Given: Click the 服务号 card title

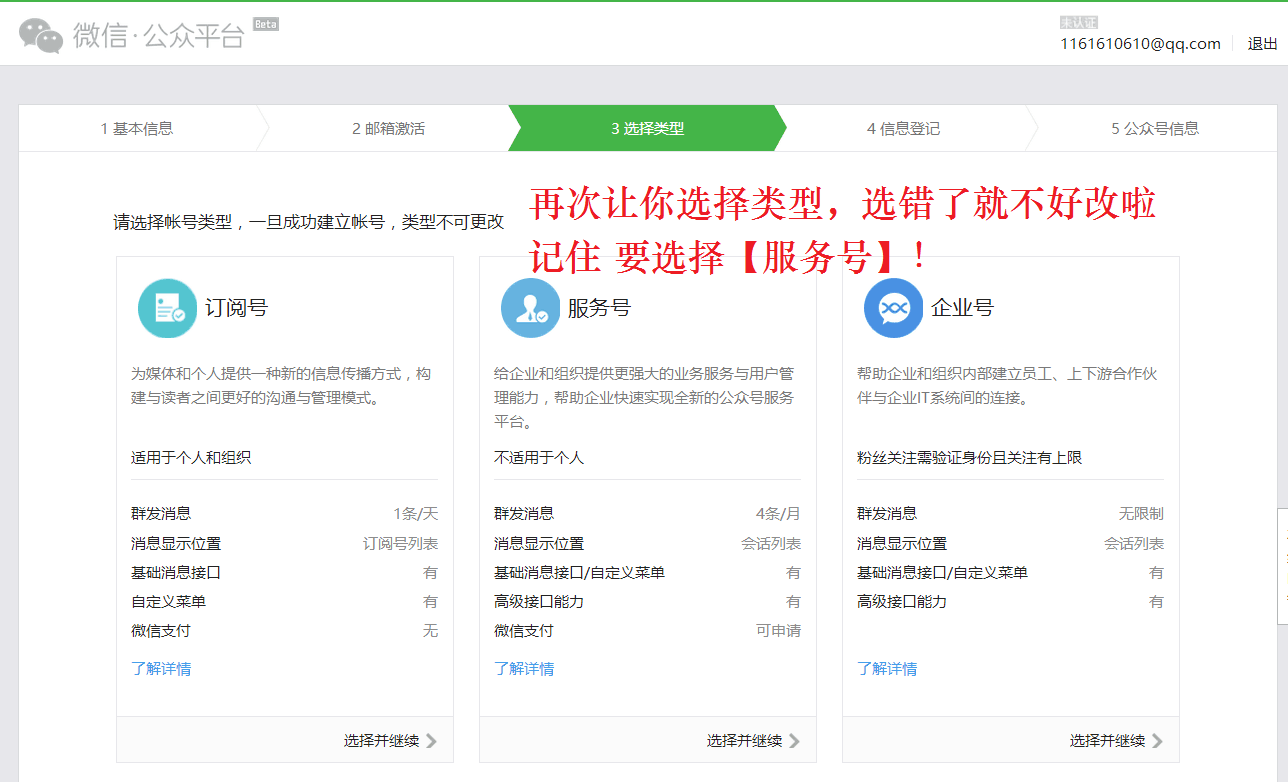Looking at the screenshot, I should (599, 308).
